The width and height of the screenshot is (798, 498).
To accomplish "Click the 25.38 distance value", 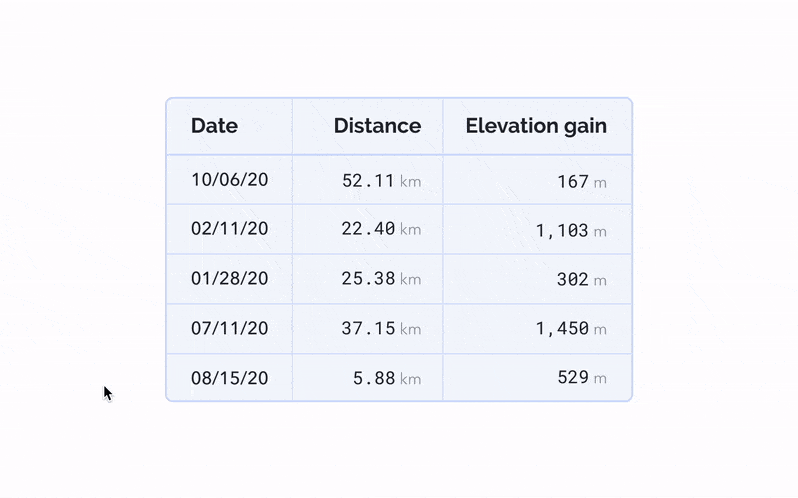I will pos(368,279).
